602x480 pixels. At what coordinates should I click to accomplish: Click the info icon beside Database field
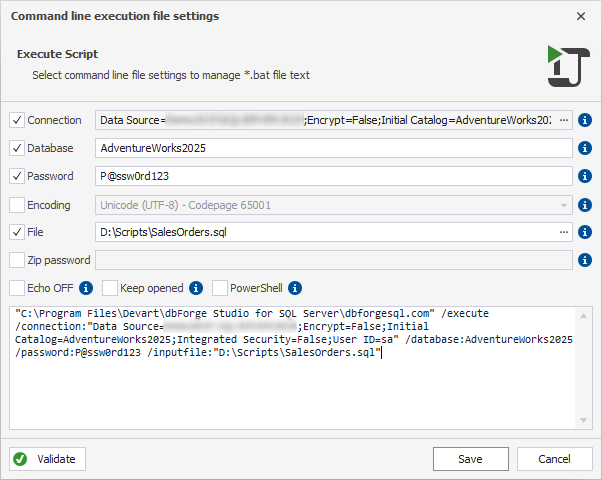(x=584, y=148)
